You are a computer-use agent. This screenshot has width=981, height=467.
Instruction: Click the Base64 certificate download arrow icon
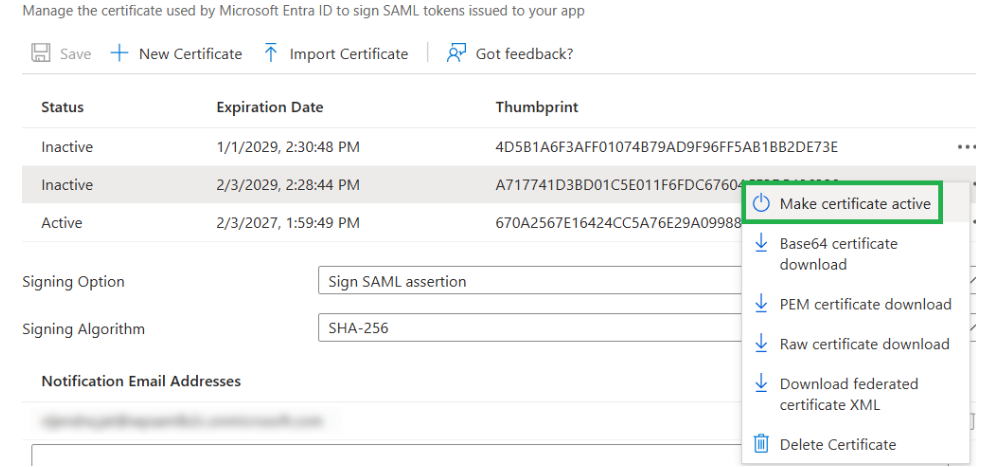(762, 243)
